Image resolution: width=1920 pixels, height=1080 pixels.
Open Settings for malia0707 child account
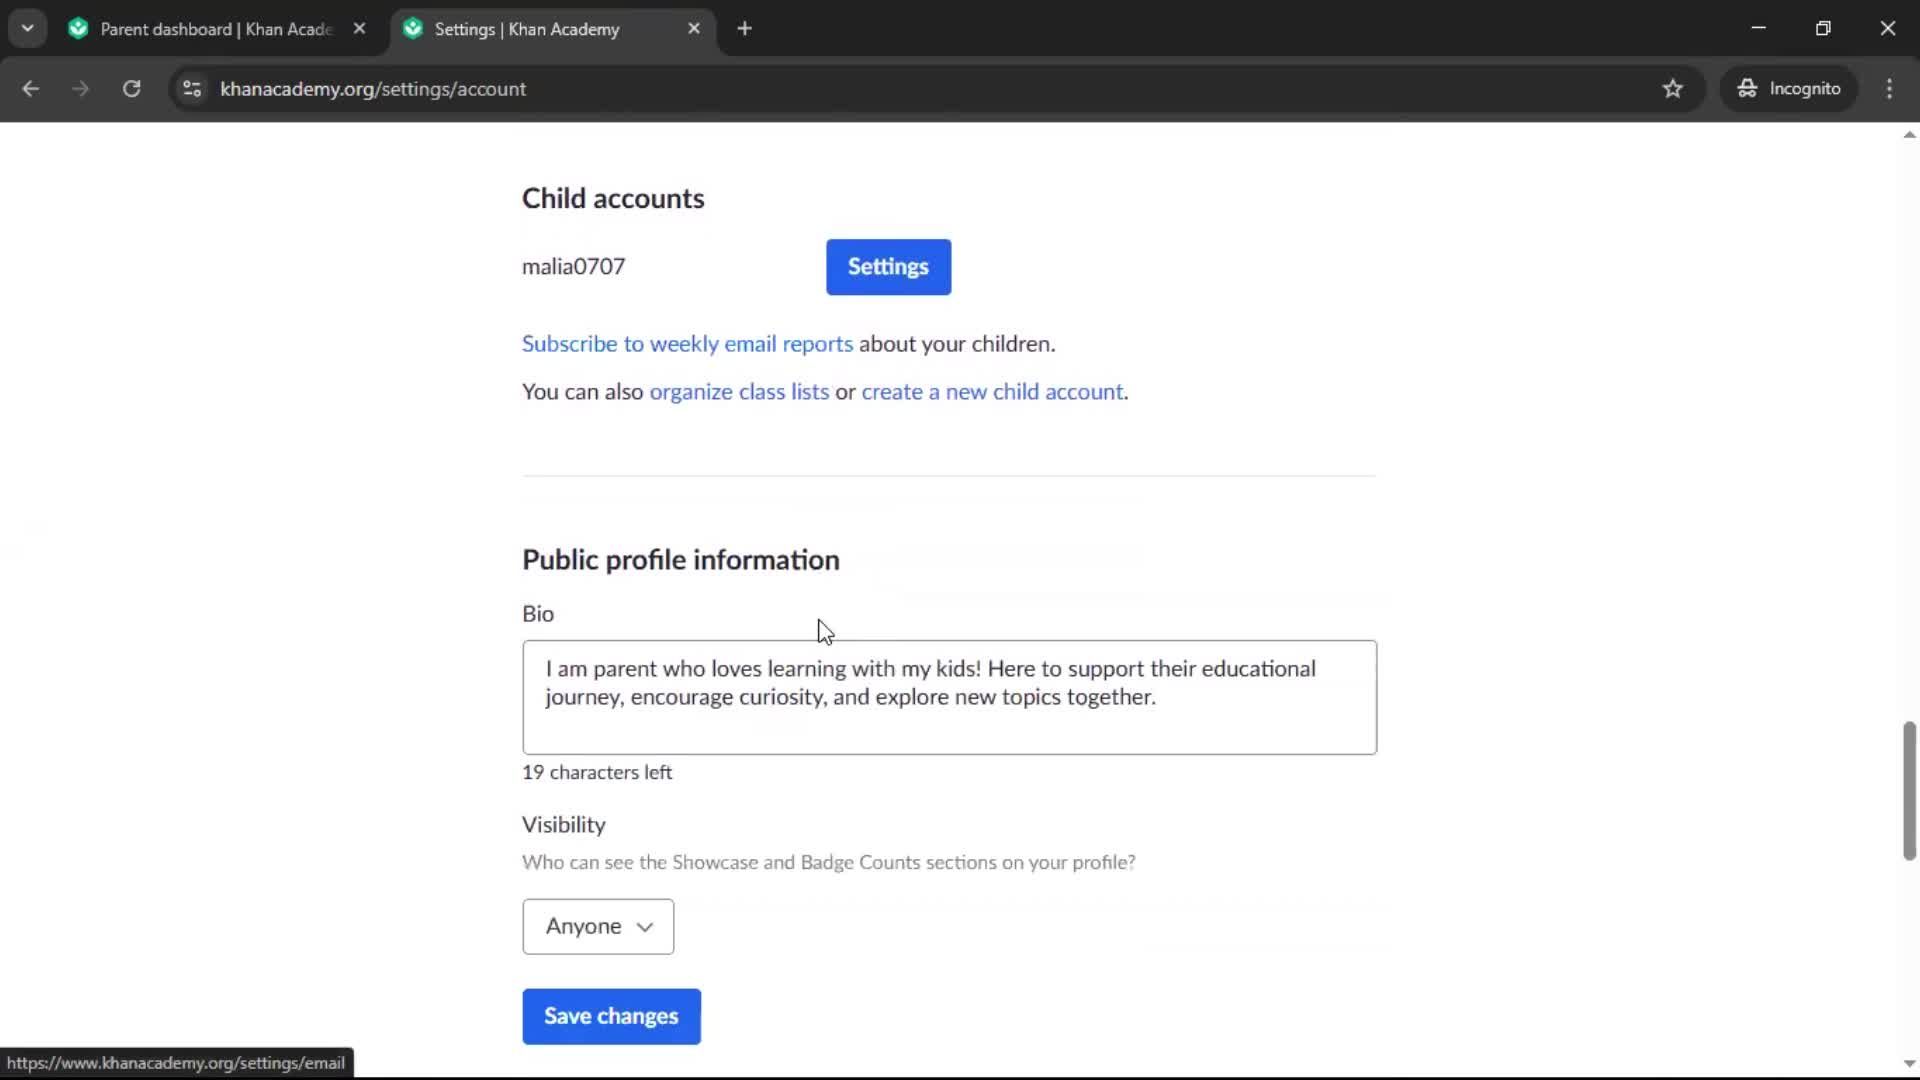point(888,267)
